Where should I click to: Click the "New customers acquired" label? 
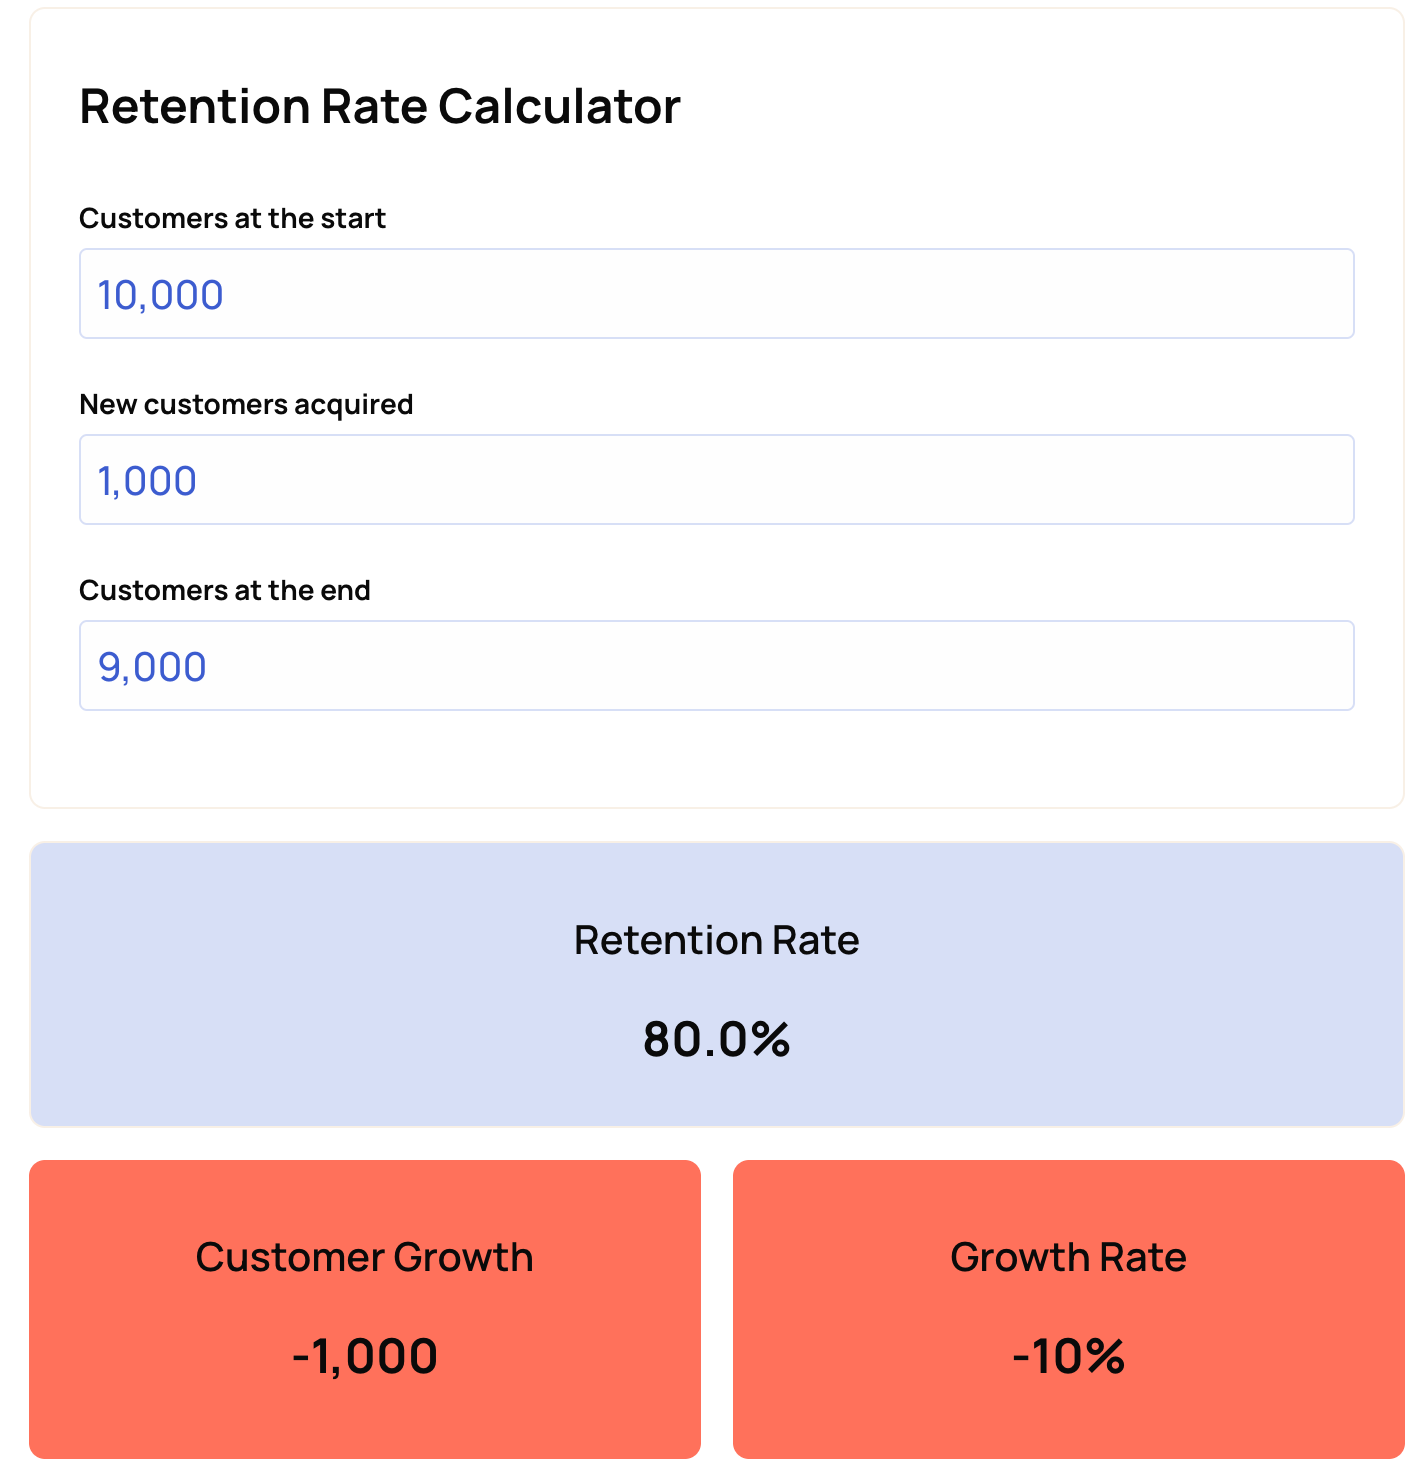tap(246, 404)
